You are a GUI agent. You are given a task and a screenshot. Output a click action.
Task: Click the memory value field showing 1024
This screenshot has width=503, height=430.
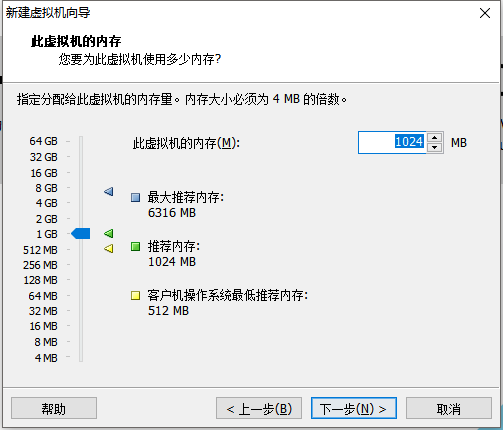(x=392, y=142)
